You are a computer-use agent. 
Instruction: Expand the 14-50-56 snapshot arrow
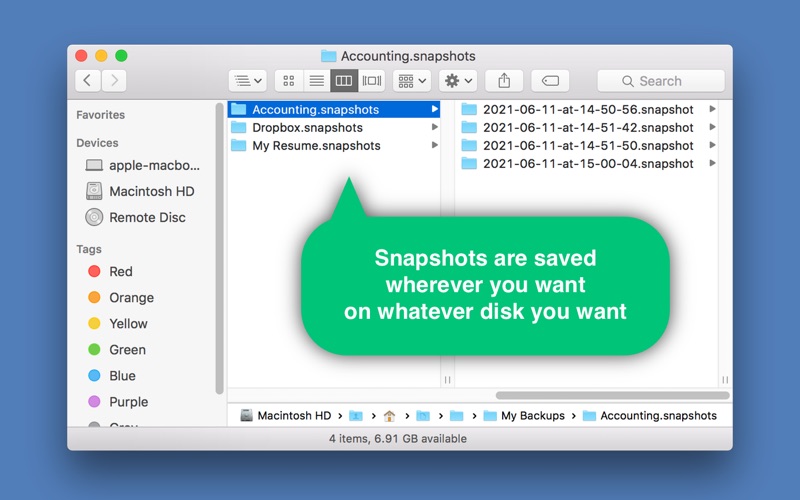712,109
